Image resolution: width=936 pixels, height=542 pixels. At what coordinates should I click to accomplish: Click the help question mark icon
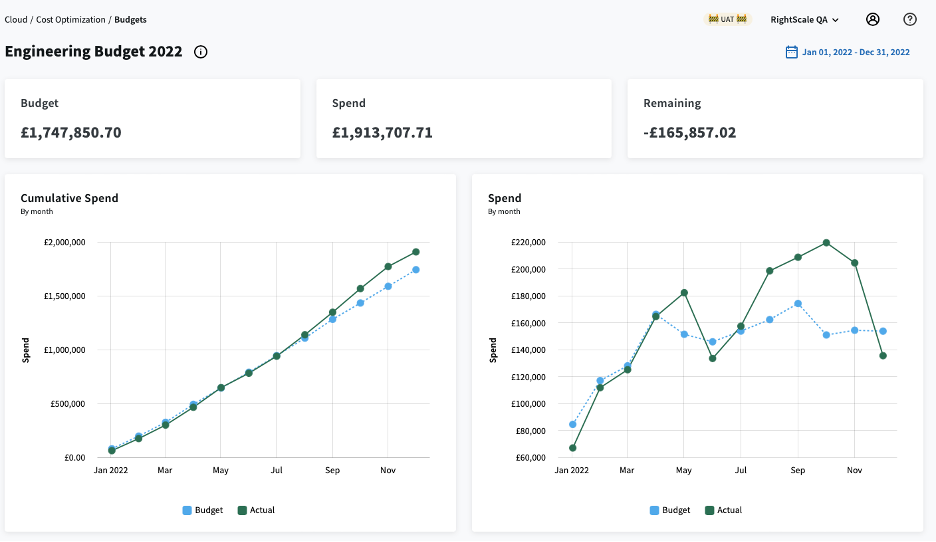pyautogui.click(x=909, y=19)
